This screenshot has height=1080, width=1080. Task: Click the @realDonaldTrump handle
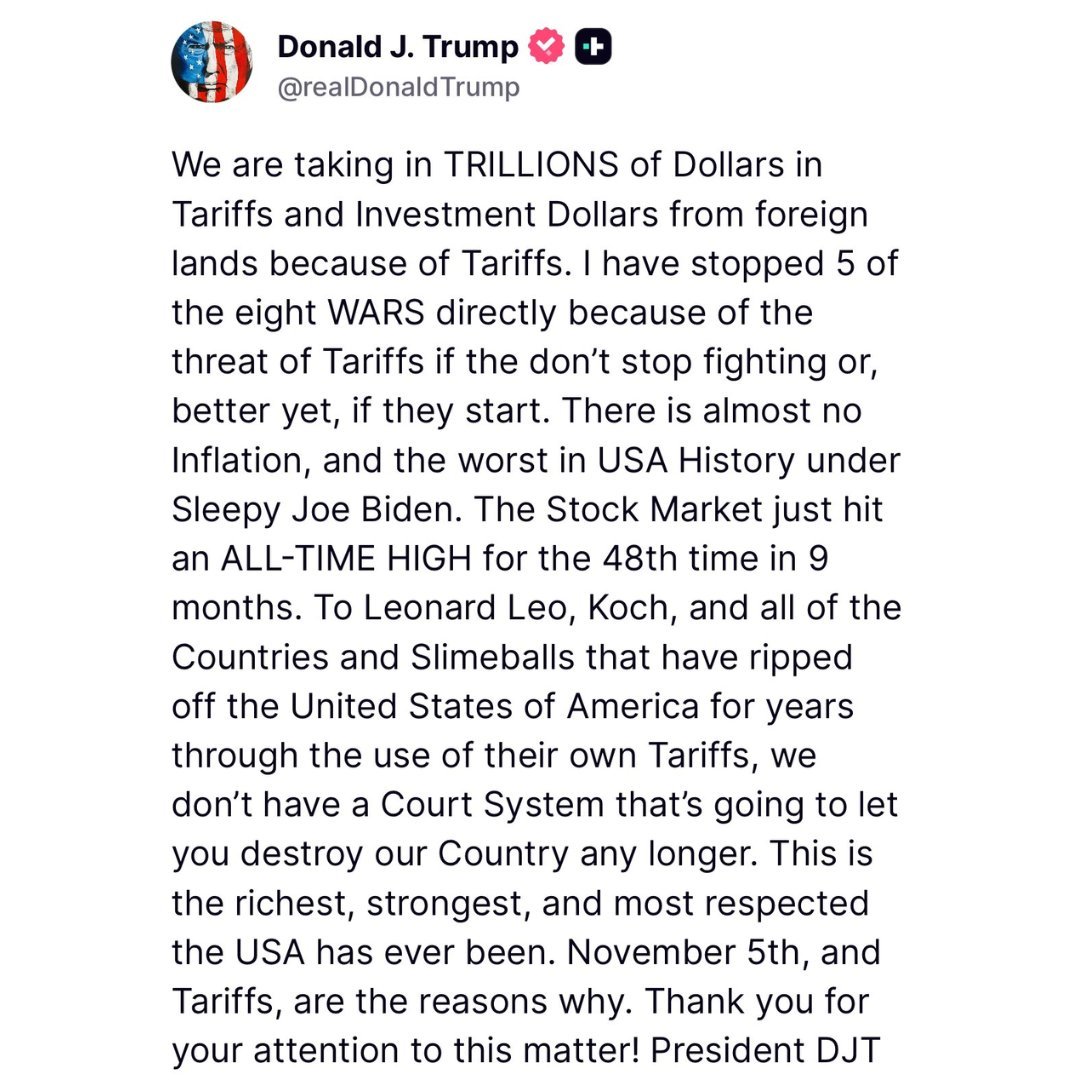398,88
